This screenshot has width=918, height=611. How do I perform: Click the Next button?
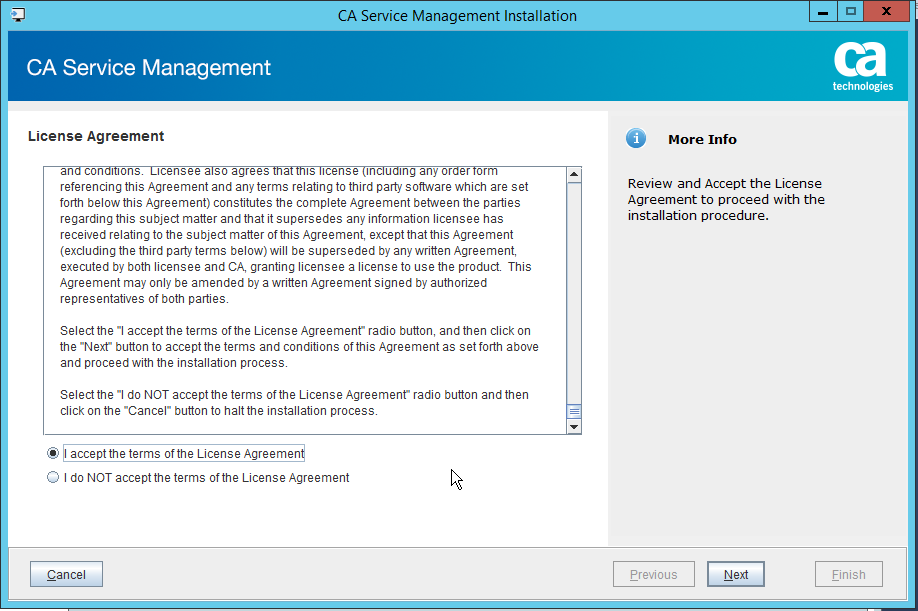735,574
